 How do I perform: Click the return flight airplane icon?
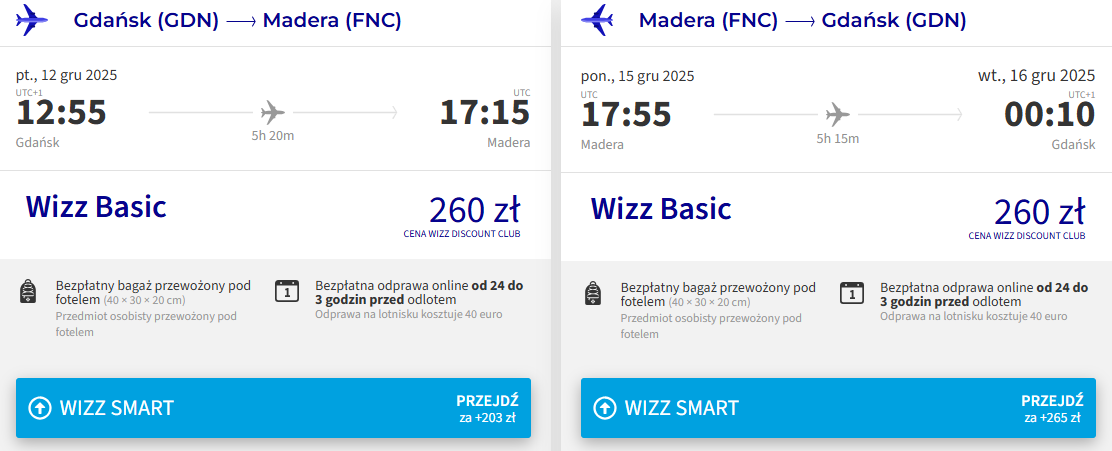tap(838, 112)
